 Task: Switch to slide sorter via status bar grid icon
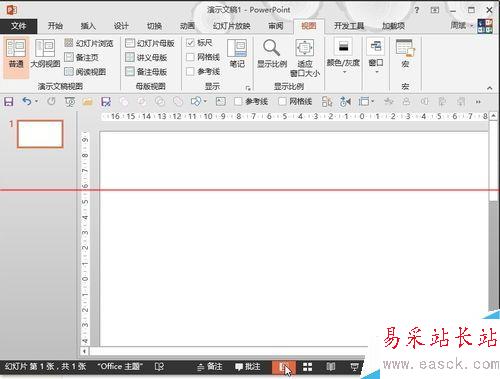[307, 367]
